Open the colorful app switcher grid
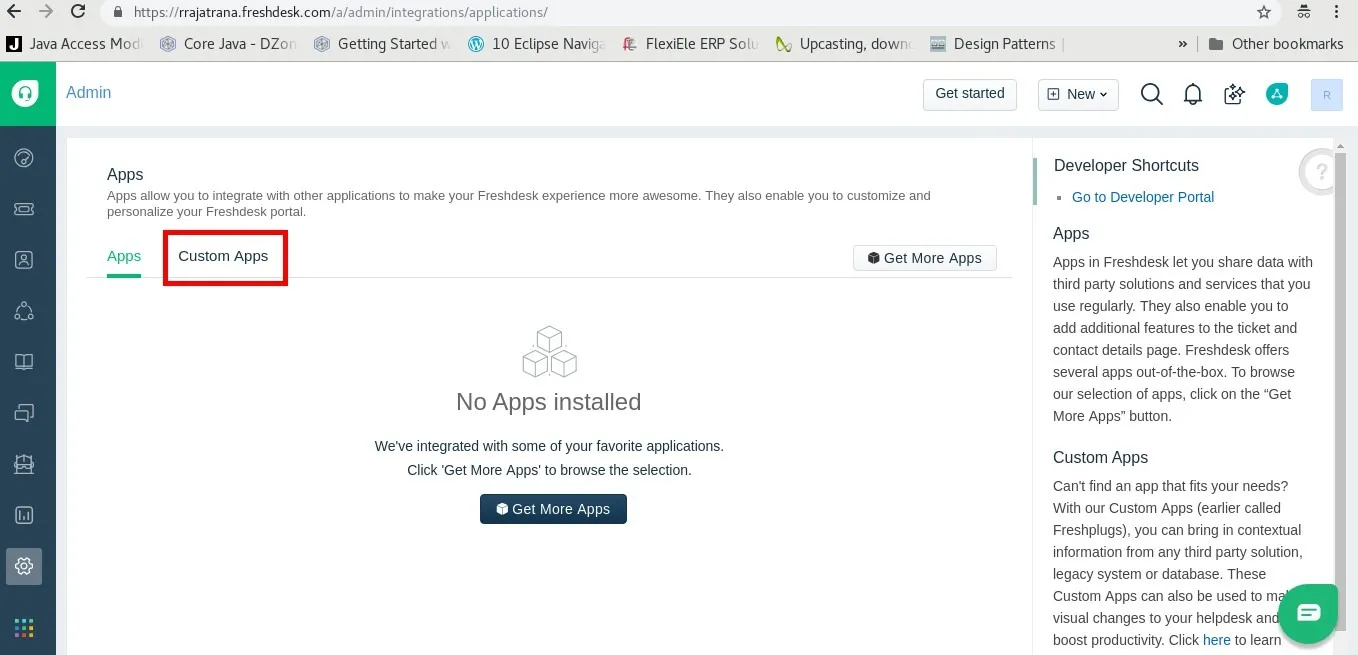The height and width of the screenshot is (655, 1358). tap(24, 628)
